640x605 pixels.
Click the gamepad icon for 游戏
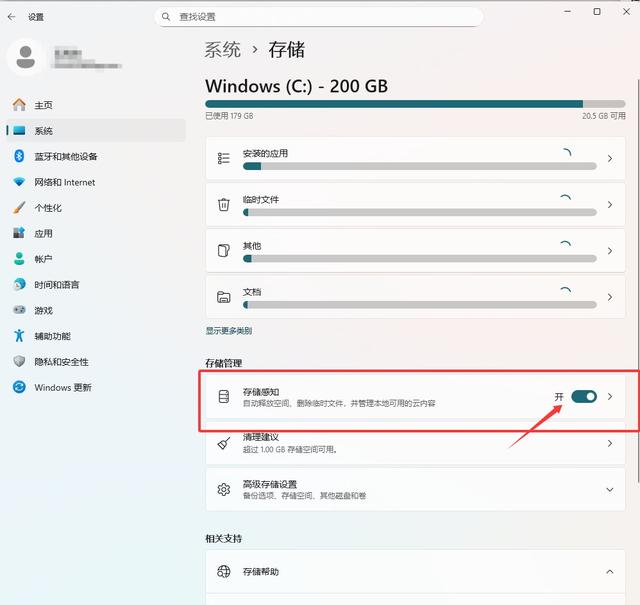[19, 310]
